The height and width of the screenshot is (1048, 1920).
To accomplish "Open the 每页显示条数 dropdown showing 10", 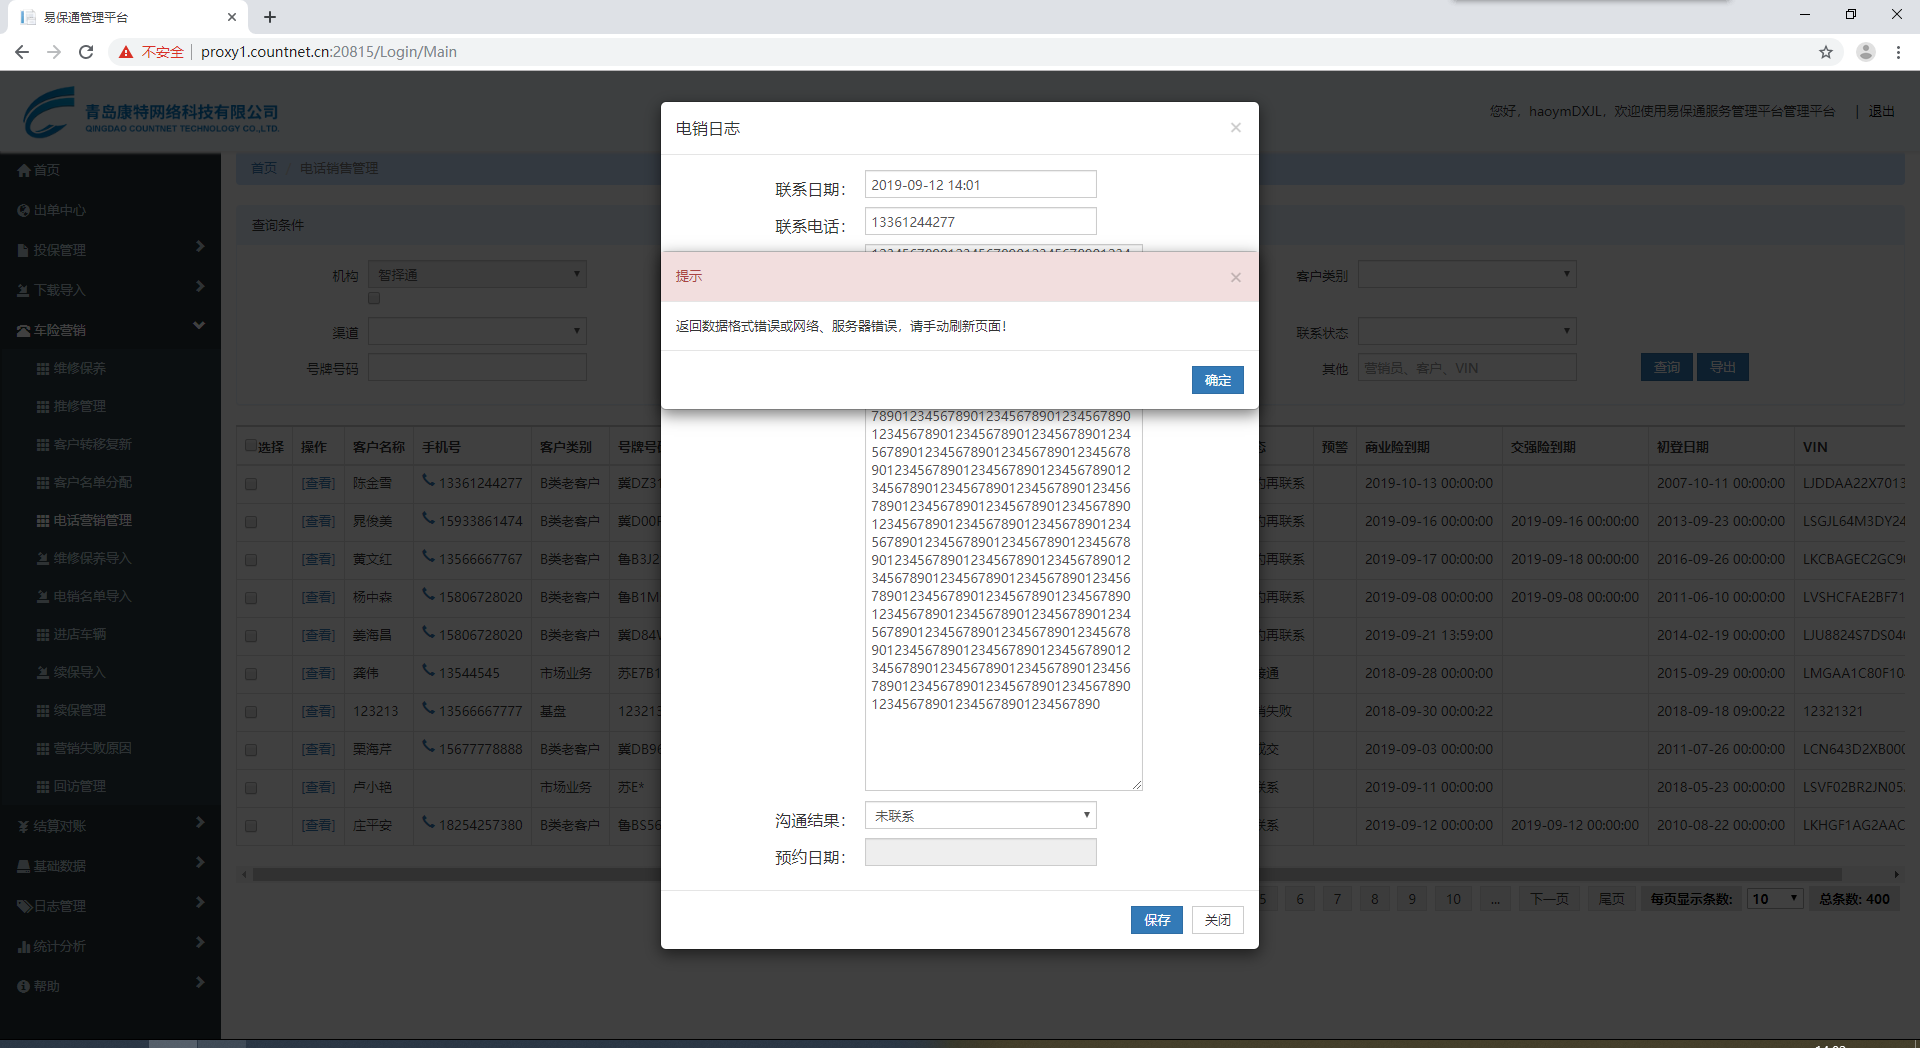I will pyautogui.click(x=1775, y=899).
